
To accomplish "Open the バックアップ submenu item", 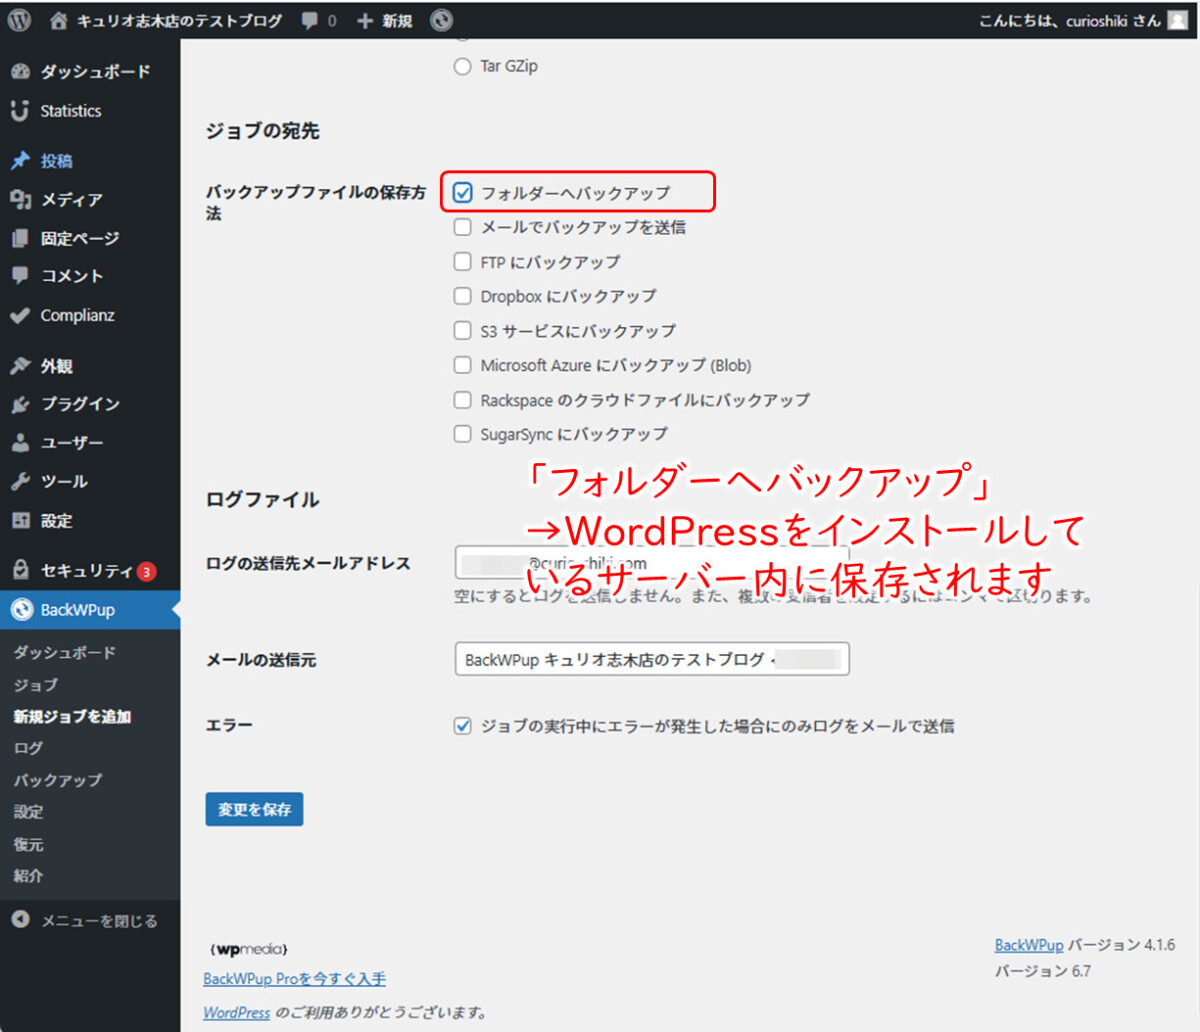I will point(58,780).
